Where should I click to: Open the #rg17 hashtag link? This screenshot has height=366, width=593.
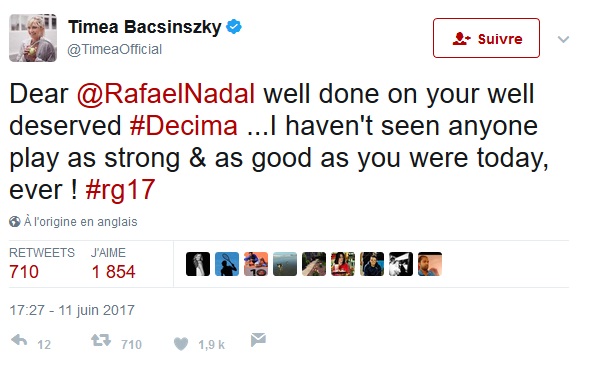[x=120, y=189]
